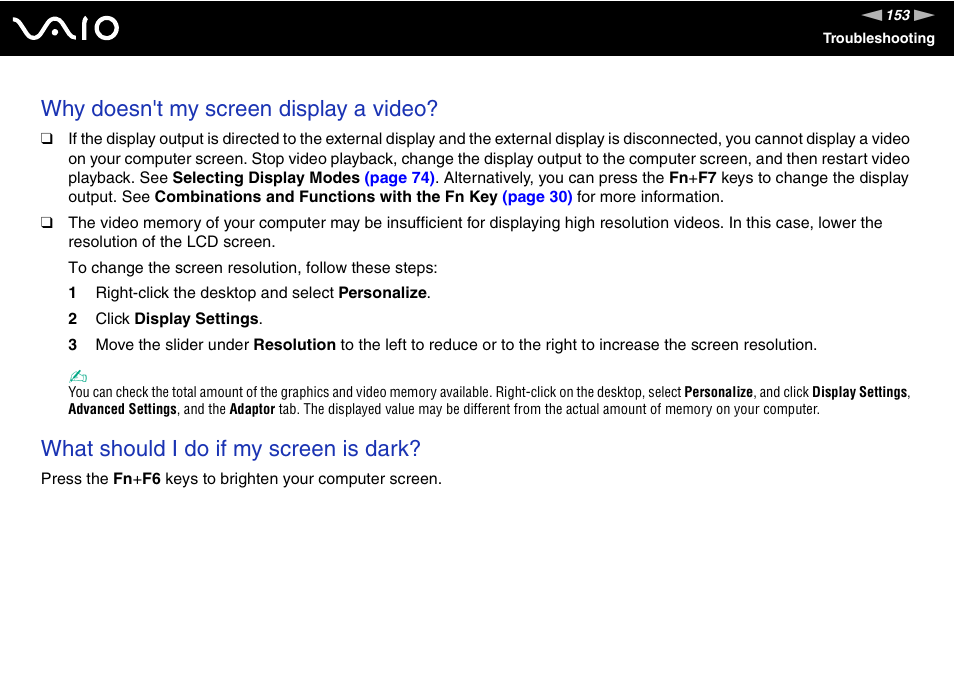Click the note pencil icon

pos(78,376)
